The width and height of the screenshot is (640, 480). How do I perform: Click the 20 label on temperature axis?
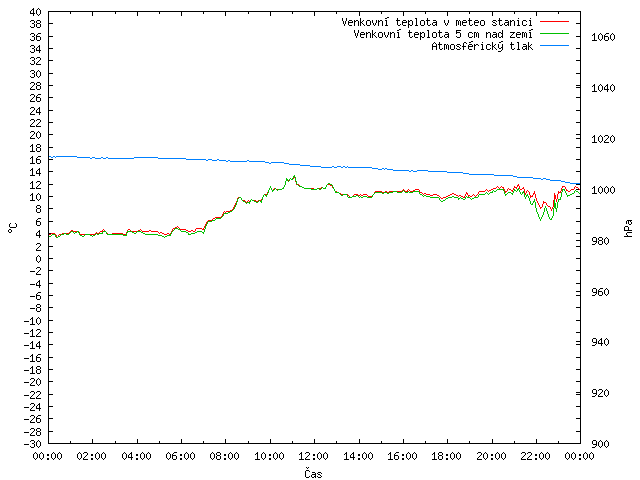click(36, 135)
